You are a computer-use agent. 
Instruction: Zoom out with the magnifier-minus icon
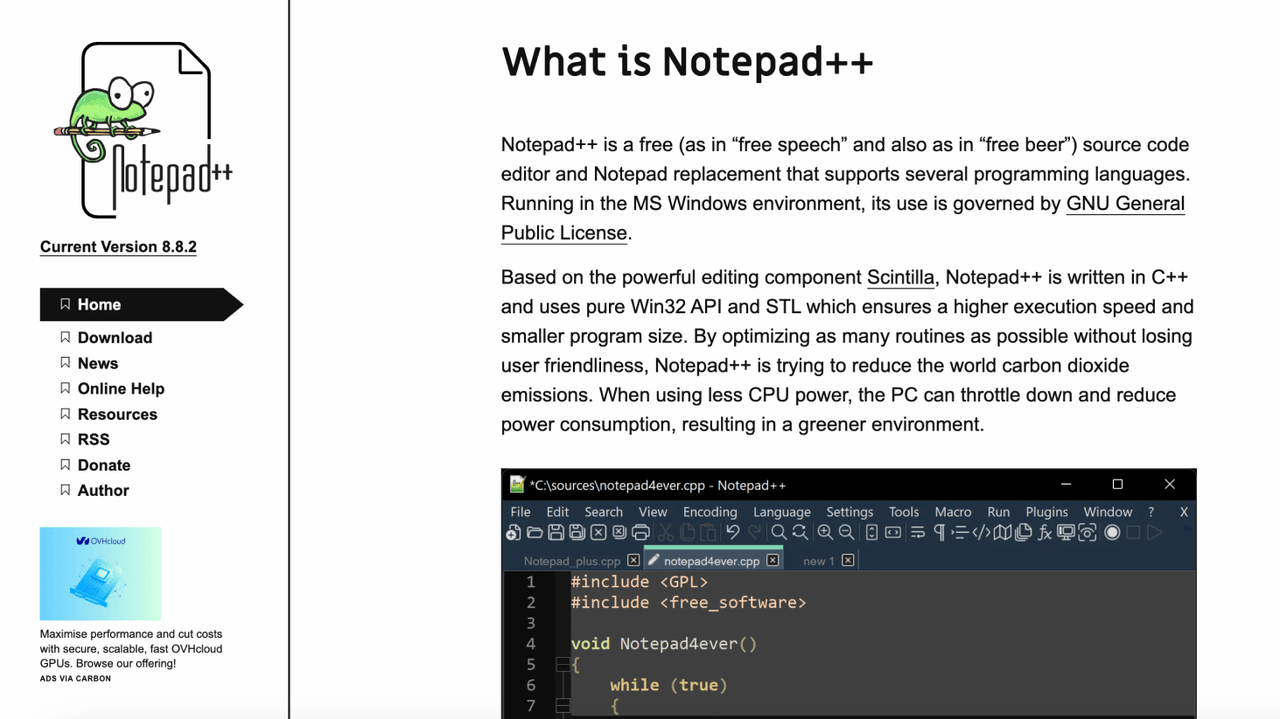point(847,533)
